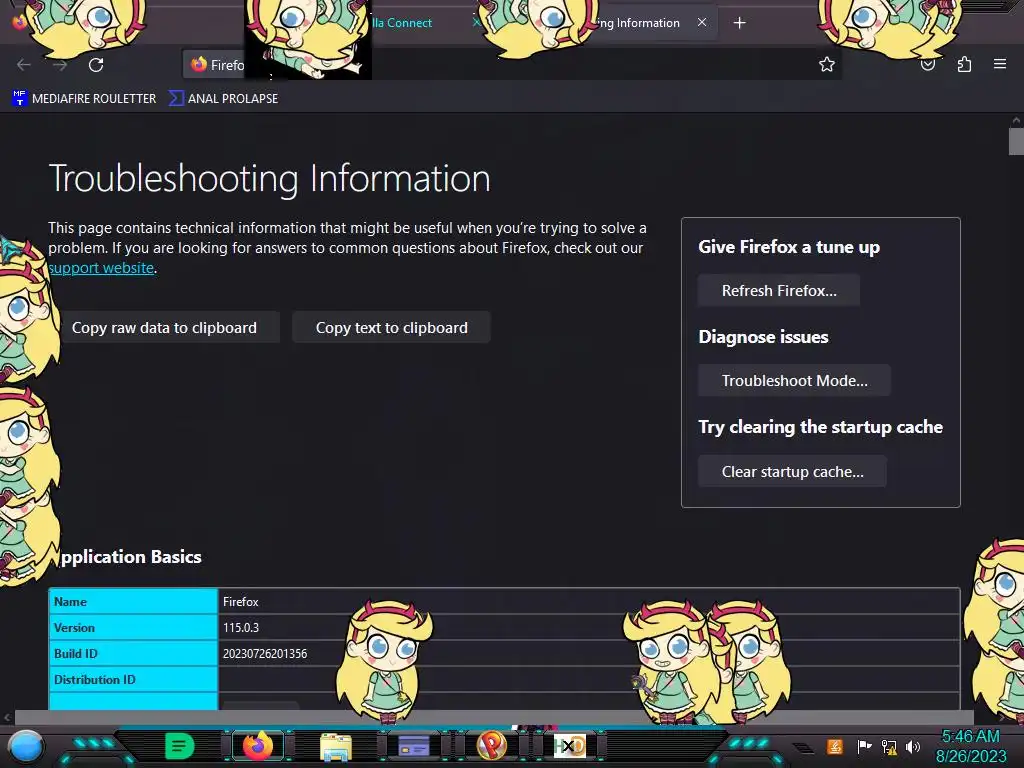The image size is (1024, 768).
Task: Click the Name row header
Action: [x=133, y=601]
